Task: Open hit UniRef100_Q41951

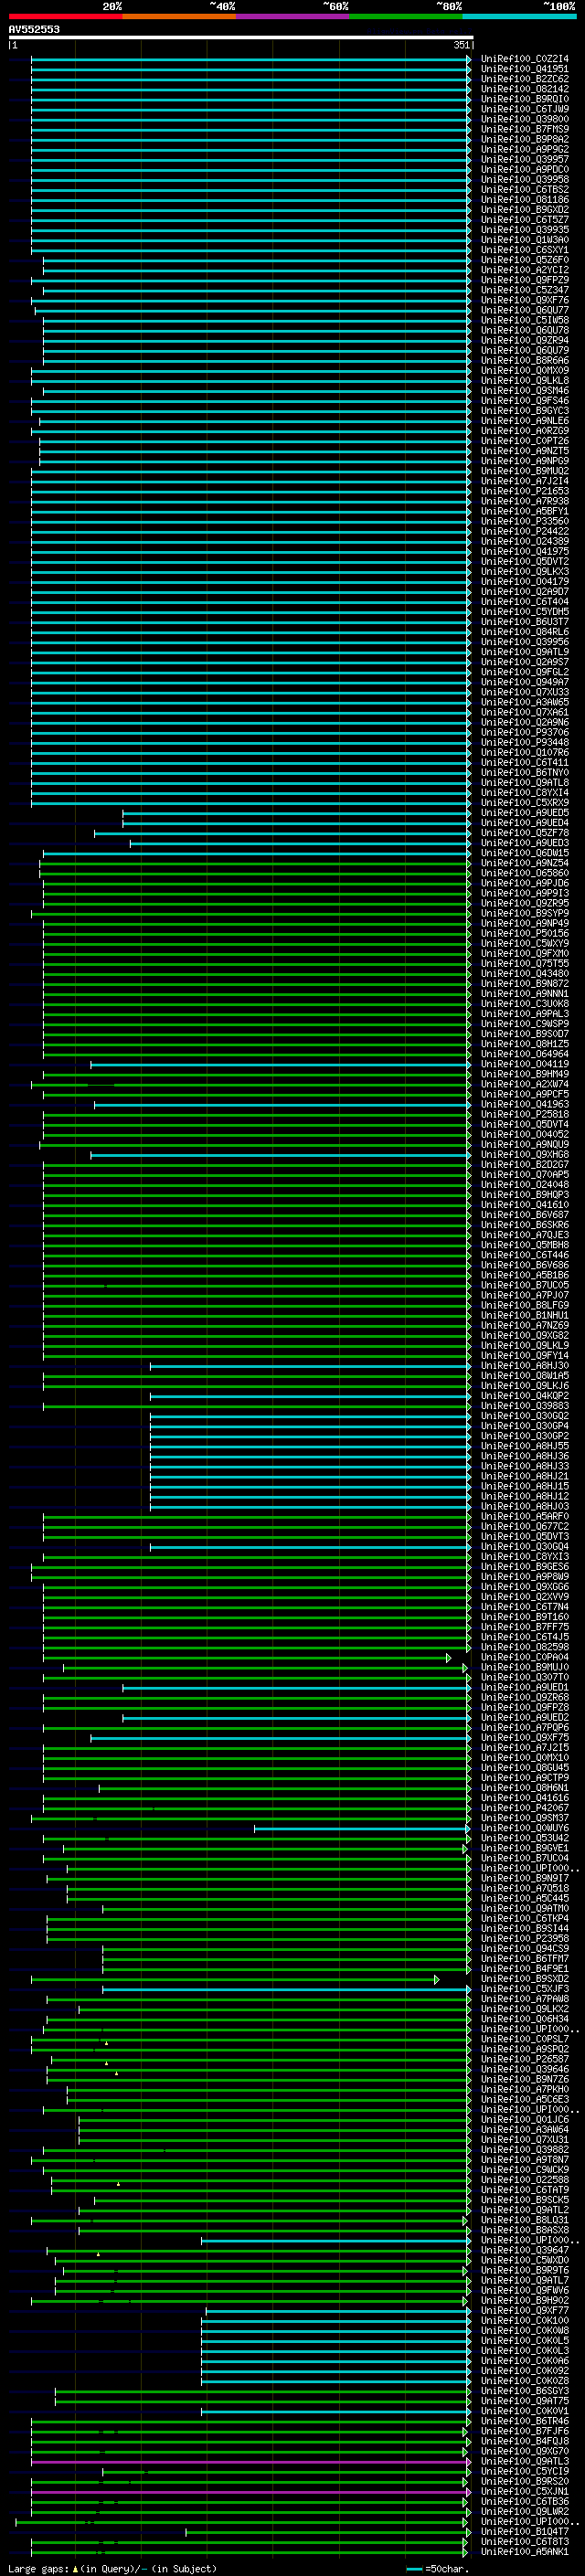Action: [524, 69]
